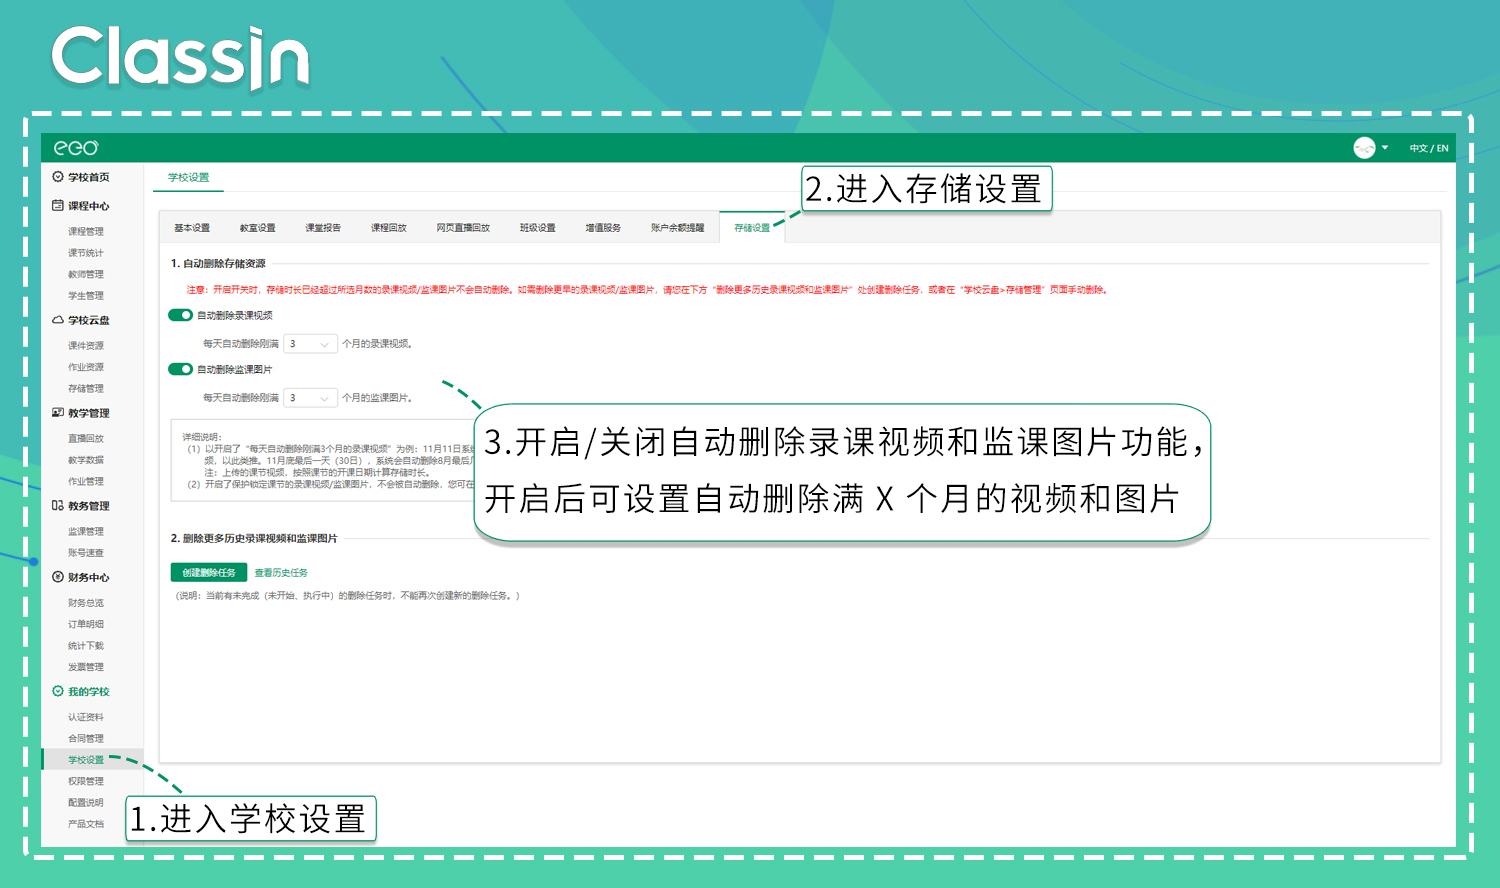The width and height of the screenshot is (1500, 888).
Task: Click the red 注意 warning text
Action: (647, 290)
